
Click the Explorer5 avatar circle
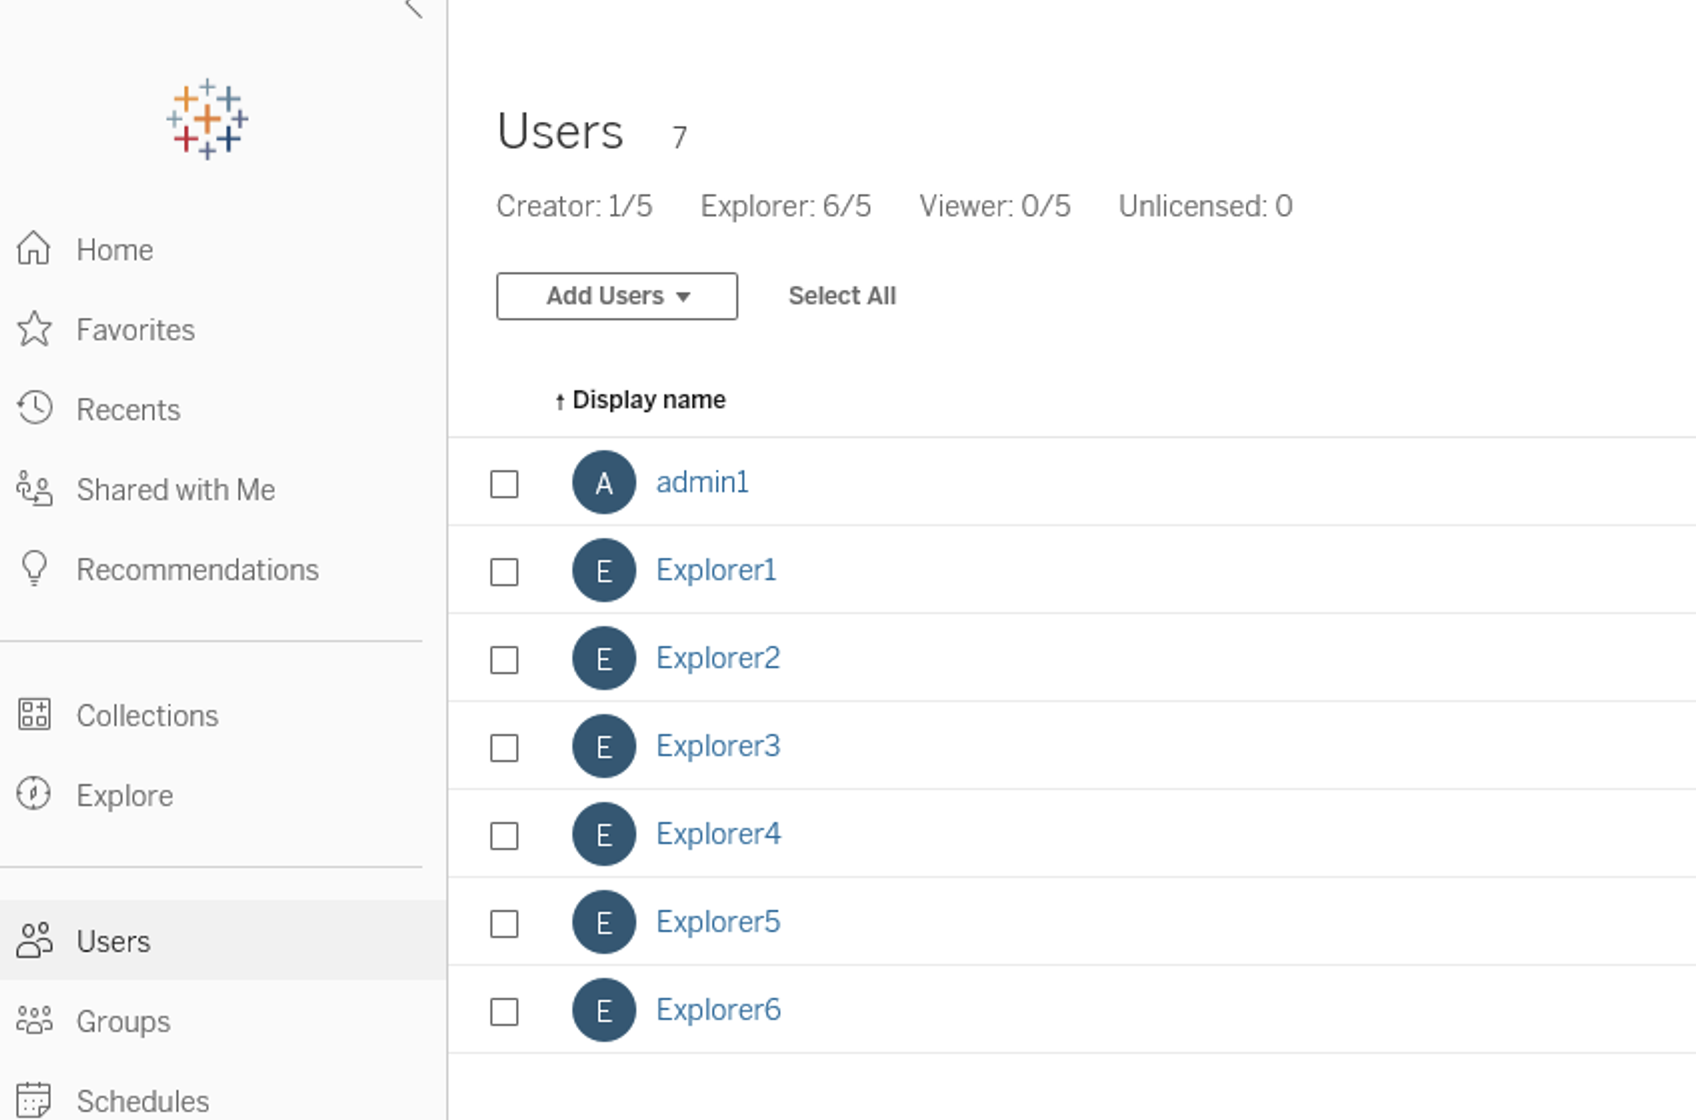pos(603,922)
